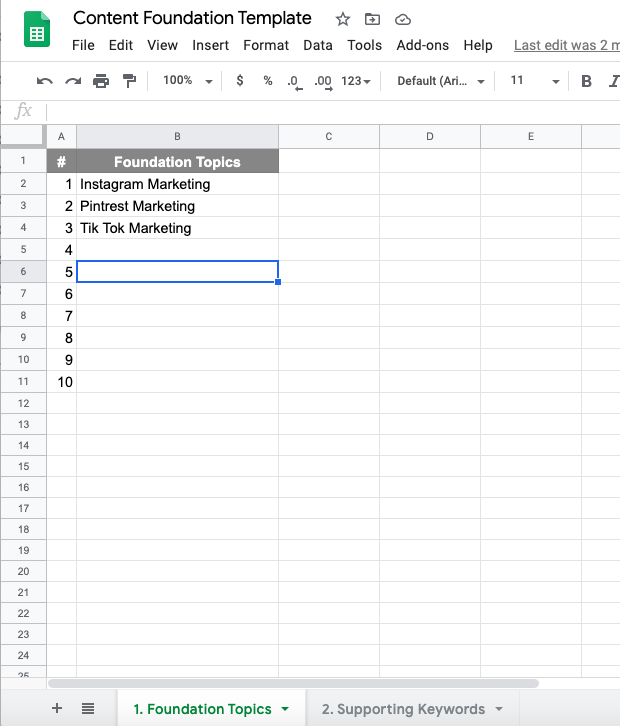Select the # header cell

pyautogui.click(x=62, y=161)
